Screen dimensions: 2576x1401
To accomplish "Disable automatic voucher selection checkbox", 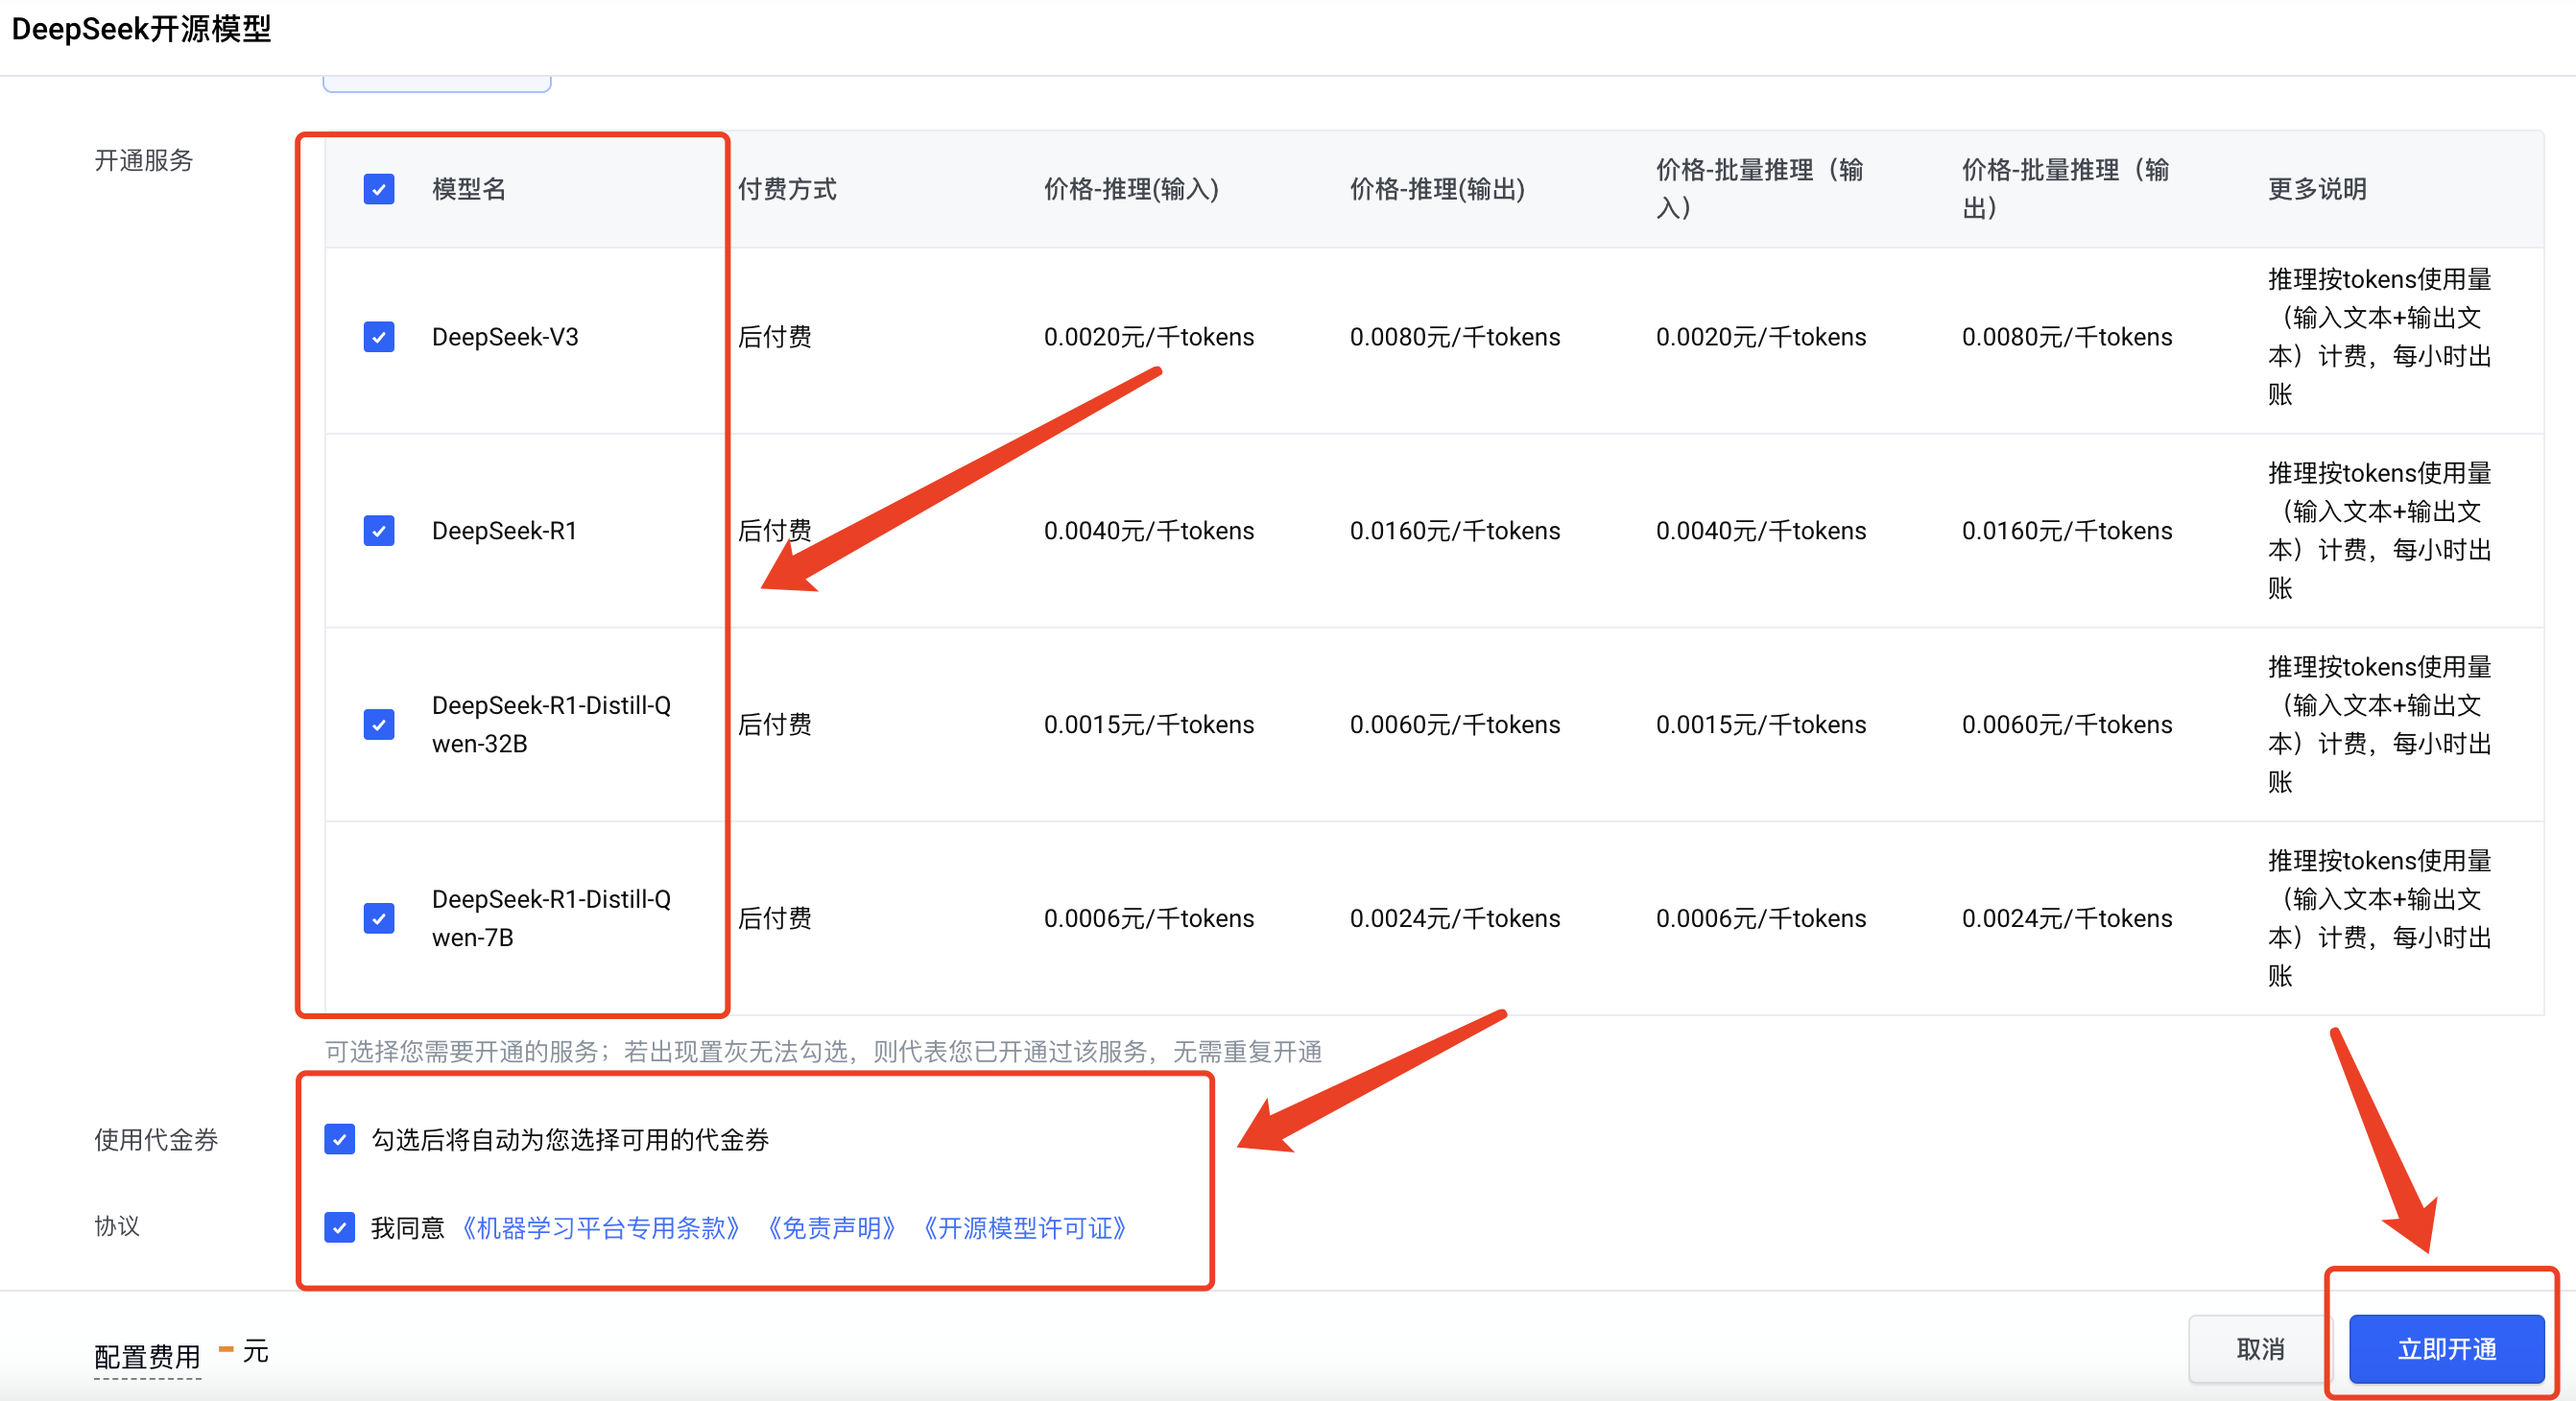I will pyautogui.click(x=340, y=1139).
